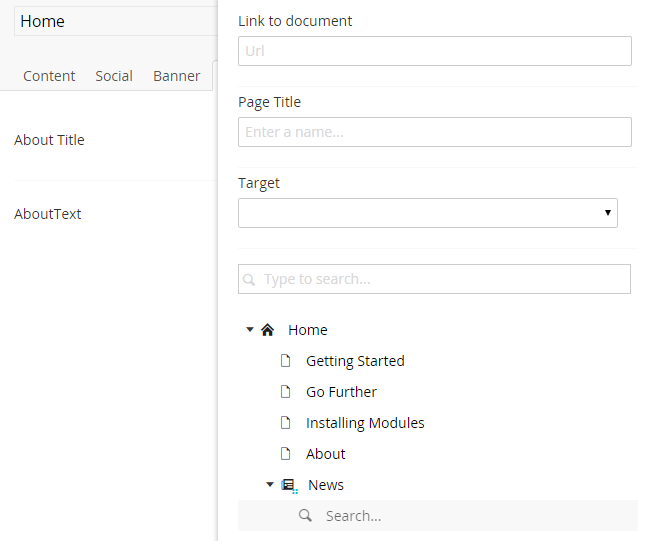Image resolution: width=651 pixels, height=541 pixels.
Task: Click the Go Further document icon
Action: pos(285,392)
